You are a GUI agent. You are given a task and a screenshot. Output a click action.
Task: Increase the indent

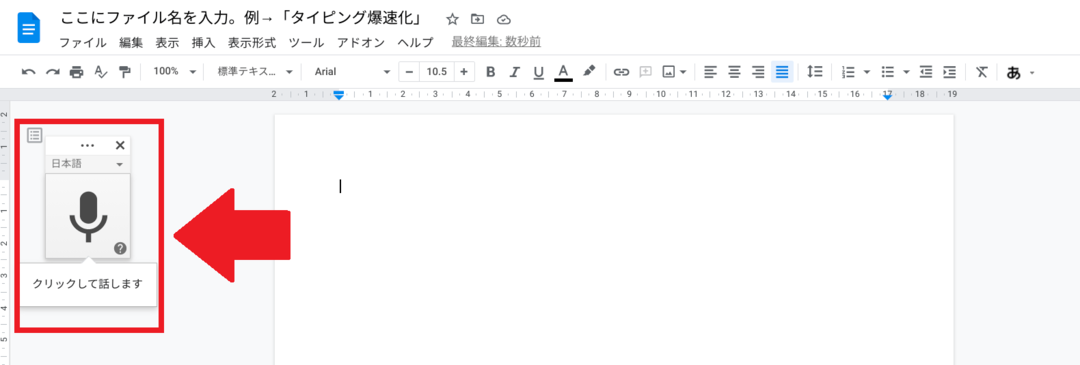(x=950, y=72)
